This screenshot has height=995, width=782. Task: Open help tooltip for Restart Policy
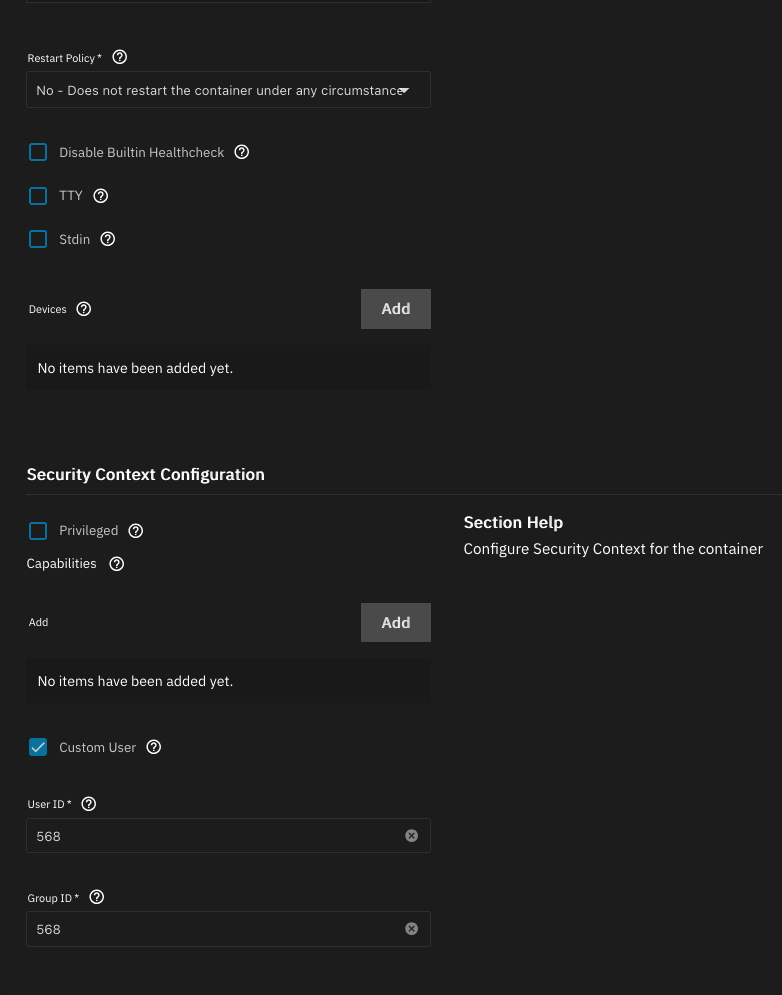[x=119, y=57]
